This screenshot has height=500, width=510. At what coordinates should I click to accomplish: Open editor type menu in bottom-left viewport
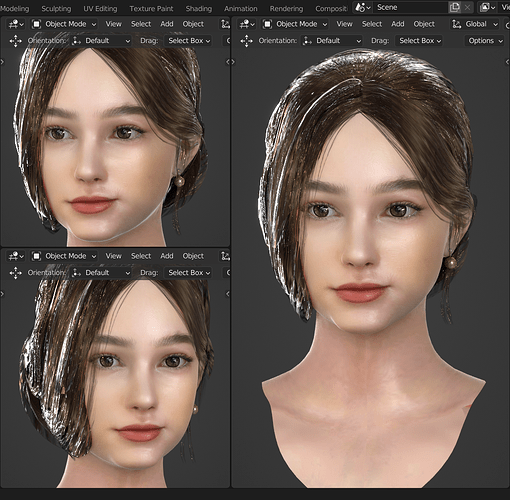click(x=16, y=256)
